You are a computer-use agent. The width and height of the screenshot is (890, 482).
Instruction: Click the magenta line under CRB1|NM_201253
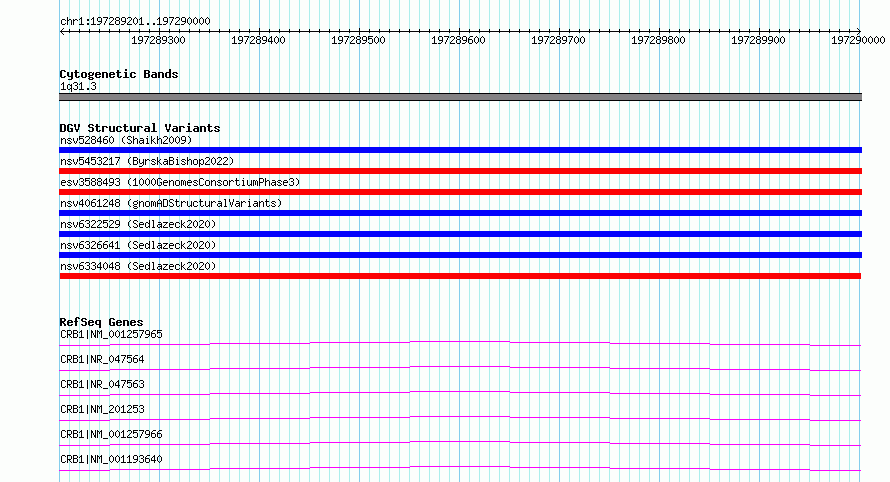click(460, 418)
